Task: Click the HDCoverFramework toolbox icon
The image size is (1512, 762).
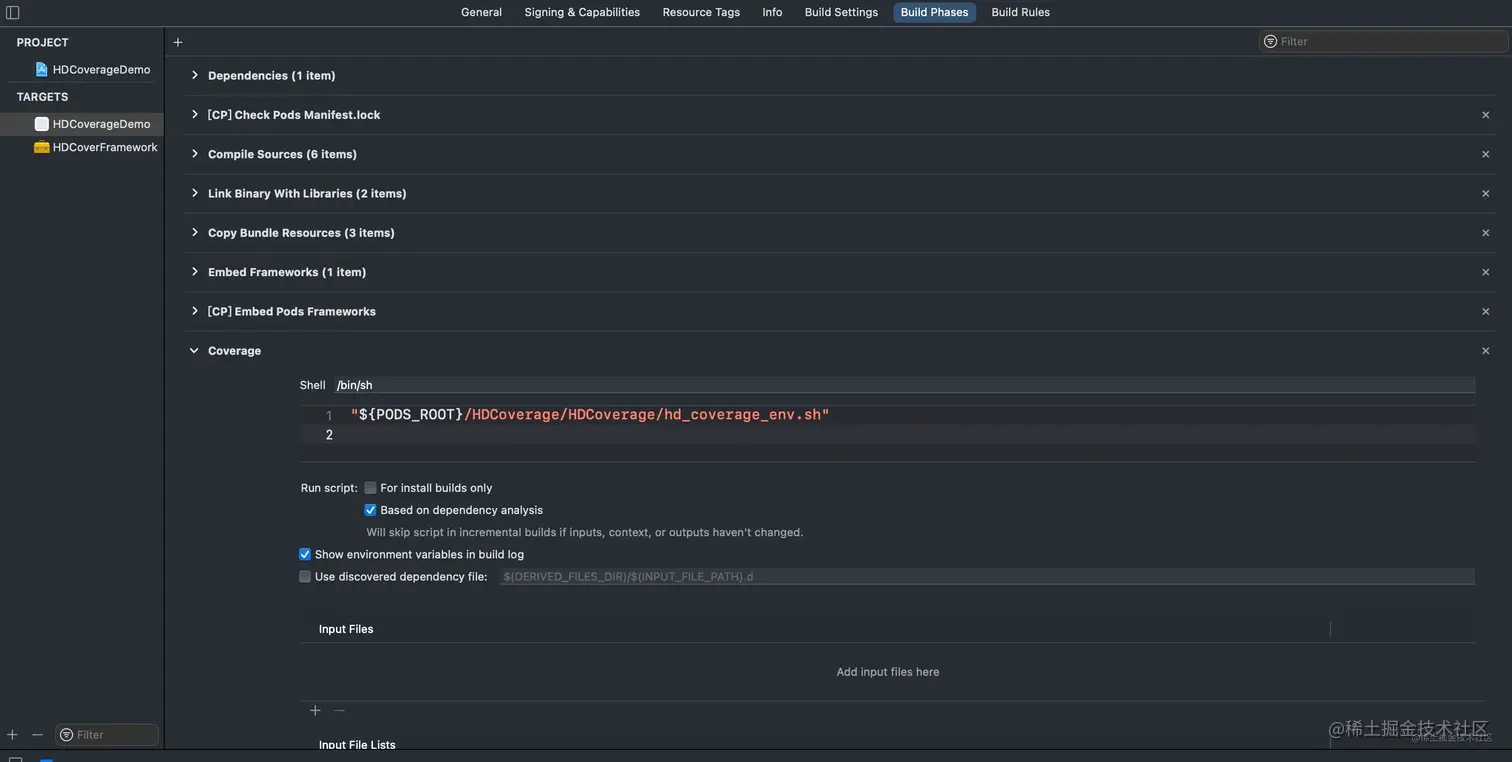Action: pyautogui.click(x=41, y=147)
